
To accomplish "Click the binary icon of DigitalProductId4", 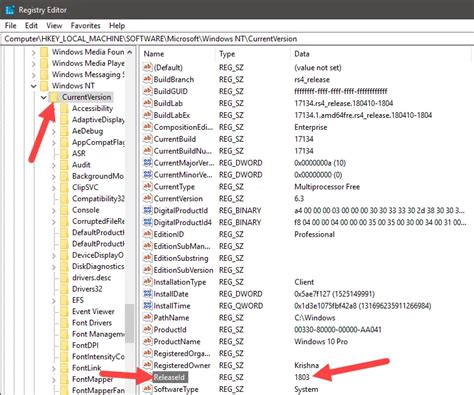I will (x=147, y=222).
